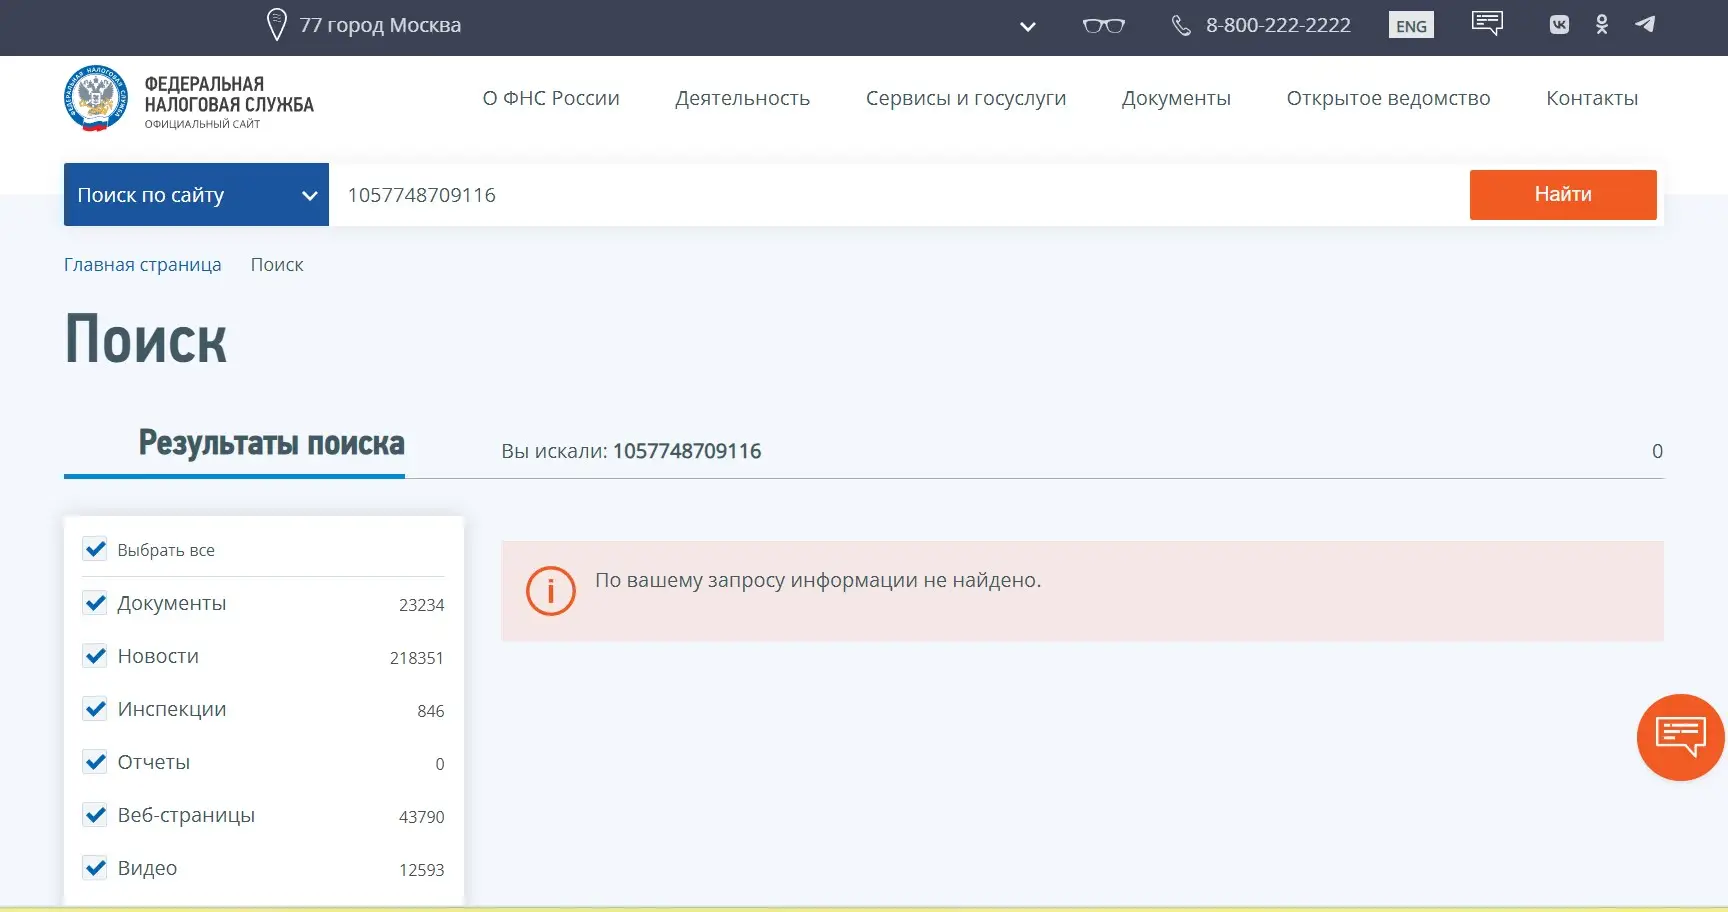The height and width of the screenshot is (912, 1728).
Task: Go to "Главная страница" breadcrumb link
Action: (142, 265)
